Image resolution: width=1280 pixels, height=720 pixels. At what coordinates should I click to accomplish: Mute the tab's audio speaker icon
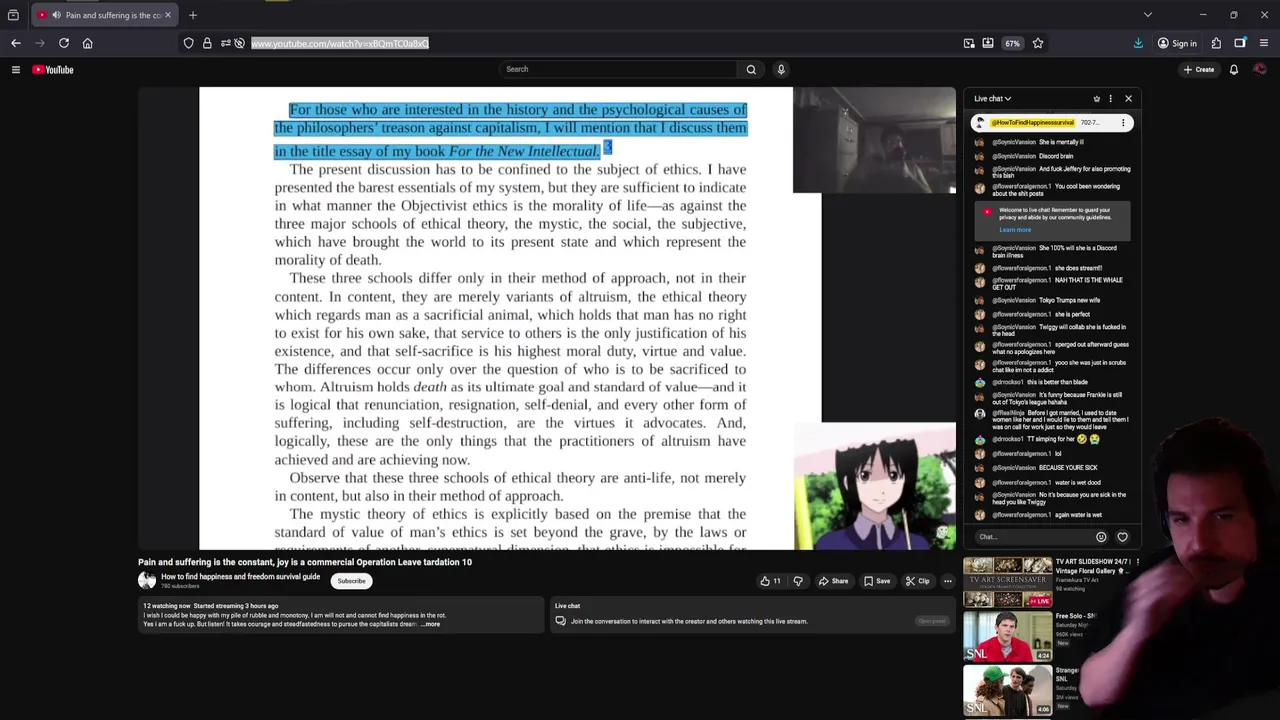[55, 15]
